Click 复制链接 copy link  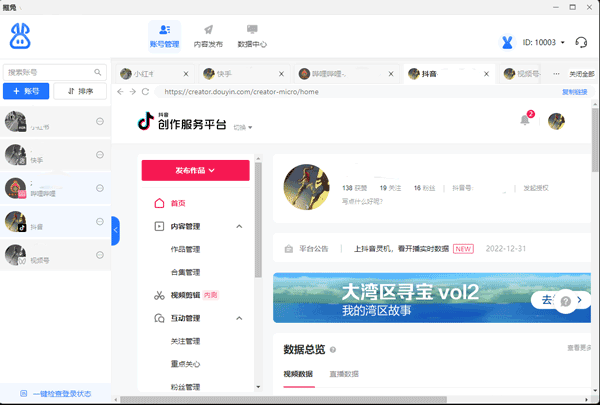click(x=574, y=92)
